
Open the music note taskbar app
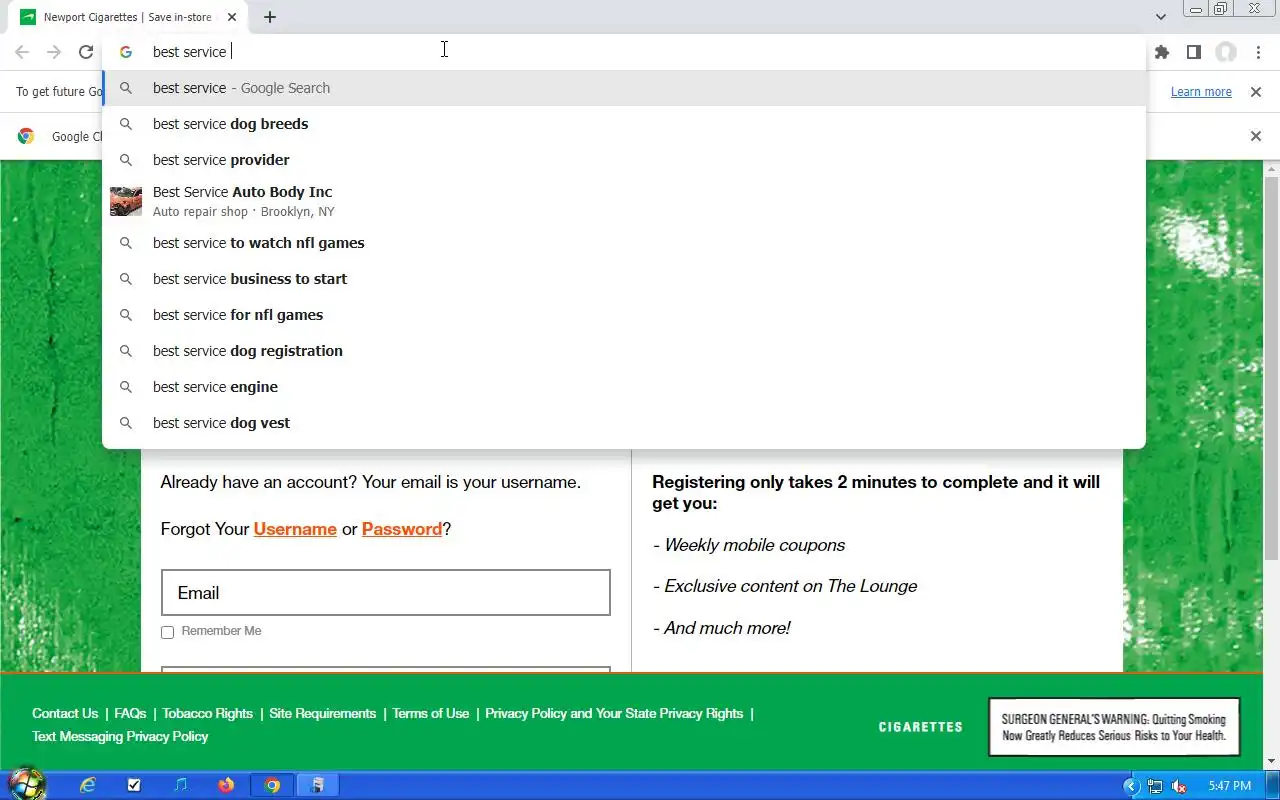tap(180, 786)
